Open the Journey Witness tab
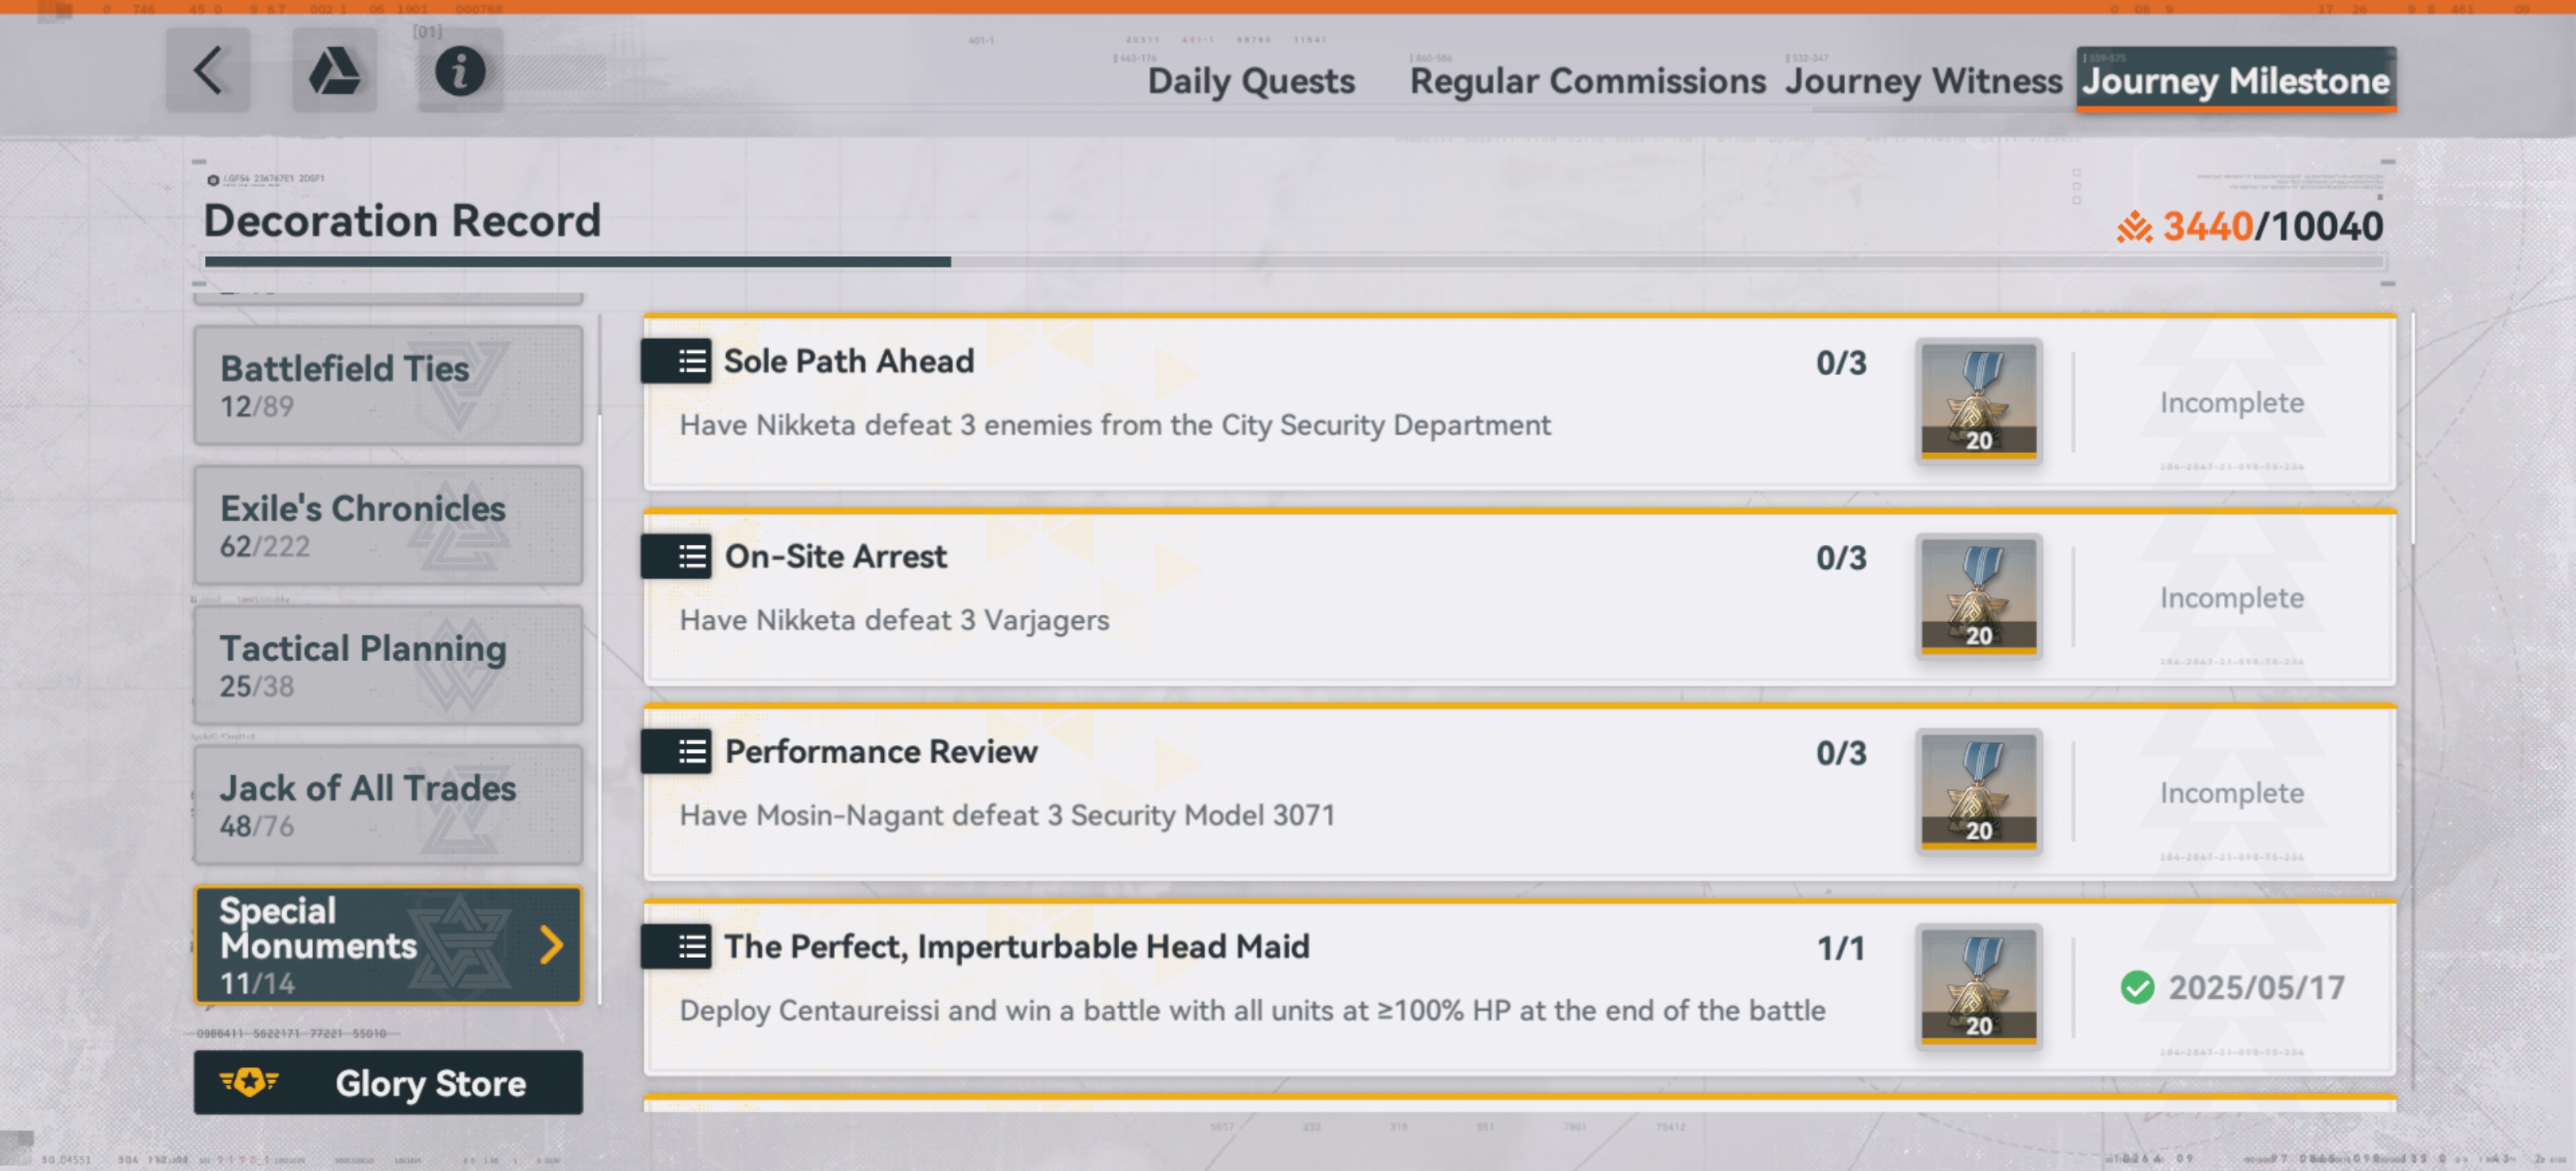2576x1171 pixels. point(1923,81)
